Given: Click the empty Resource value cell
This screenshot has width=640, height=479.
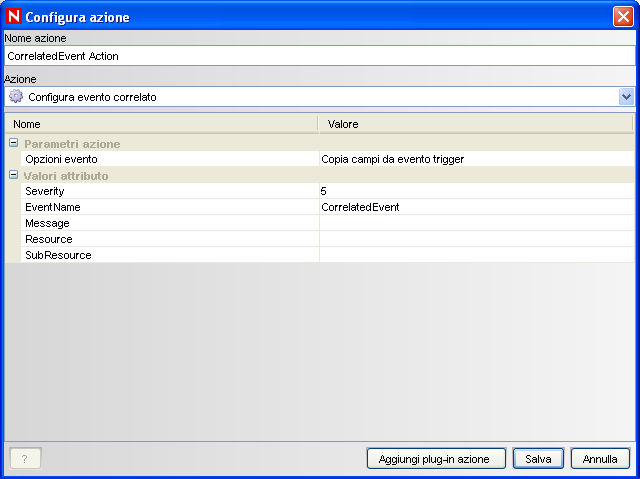Looking at the screenshot, I should click(476, 239).
